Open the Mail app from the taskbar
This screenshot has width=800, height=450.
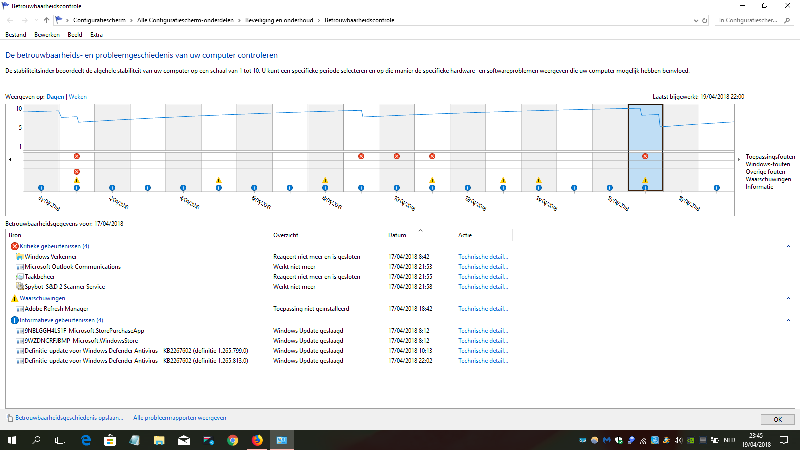coord(184,440)
